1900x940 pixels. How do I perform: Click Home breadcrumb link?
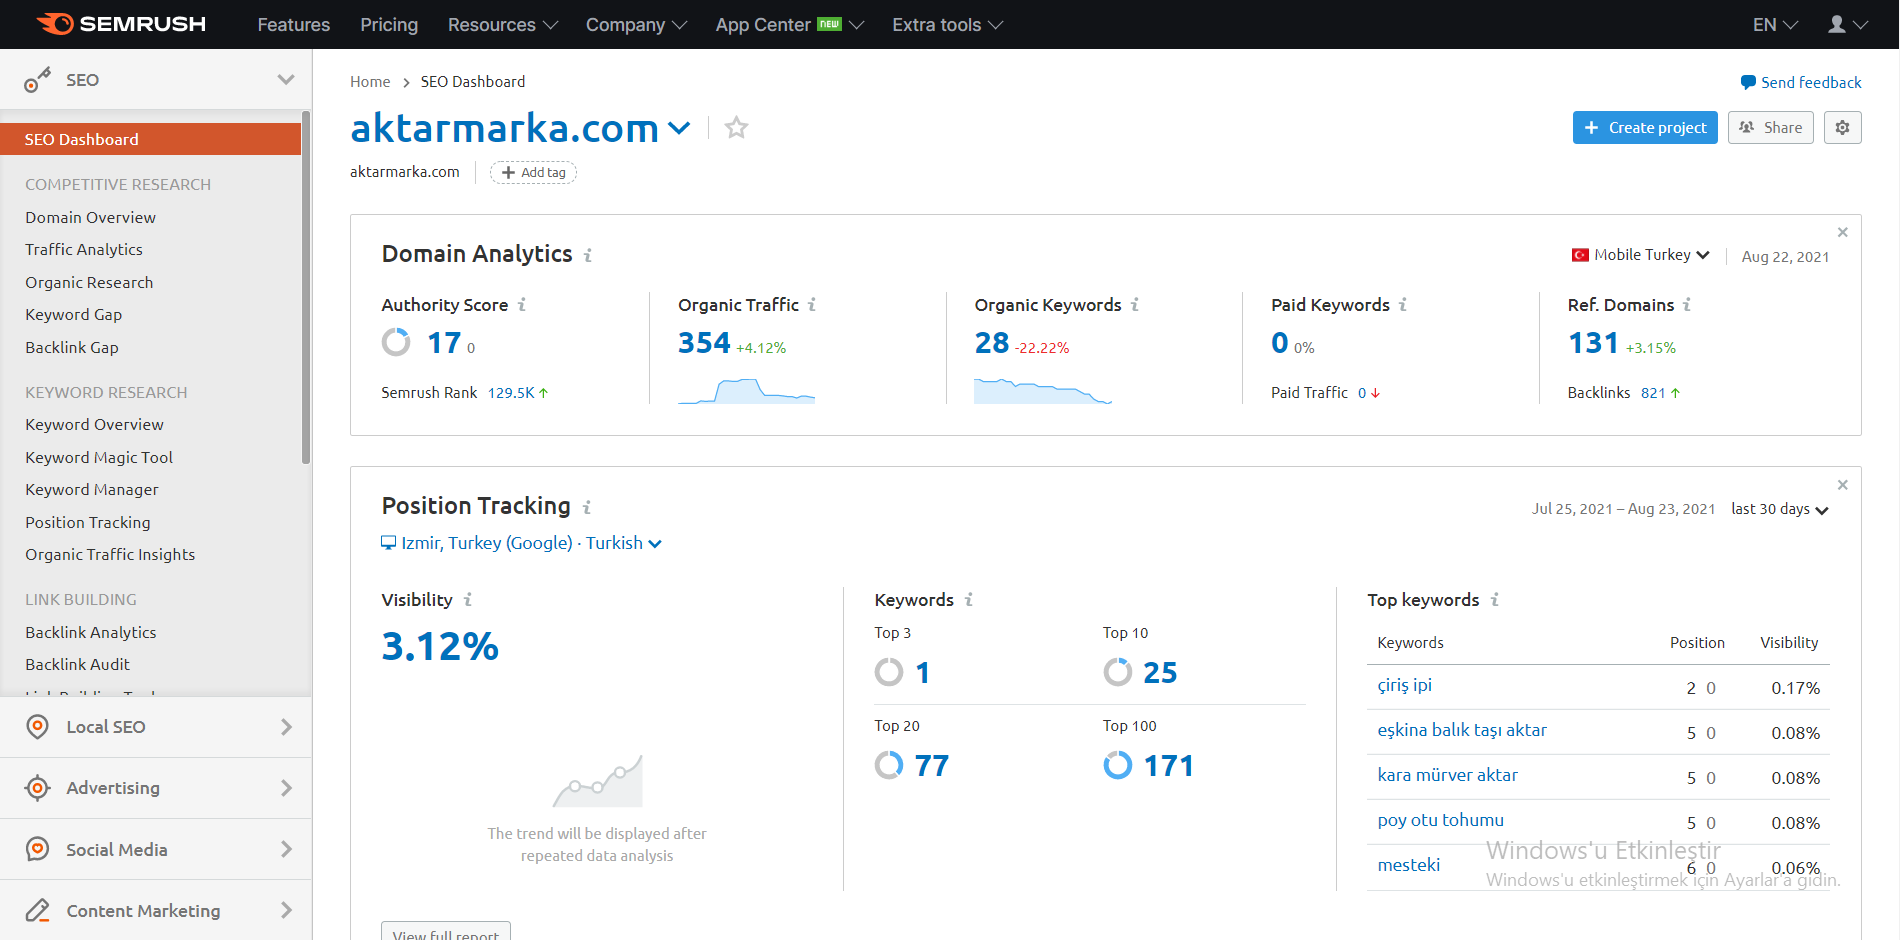click(370, 82)
